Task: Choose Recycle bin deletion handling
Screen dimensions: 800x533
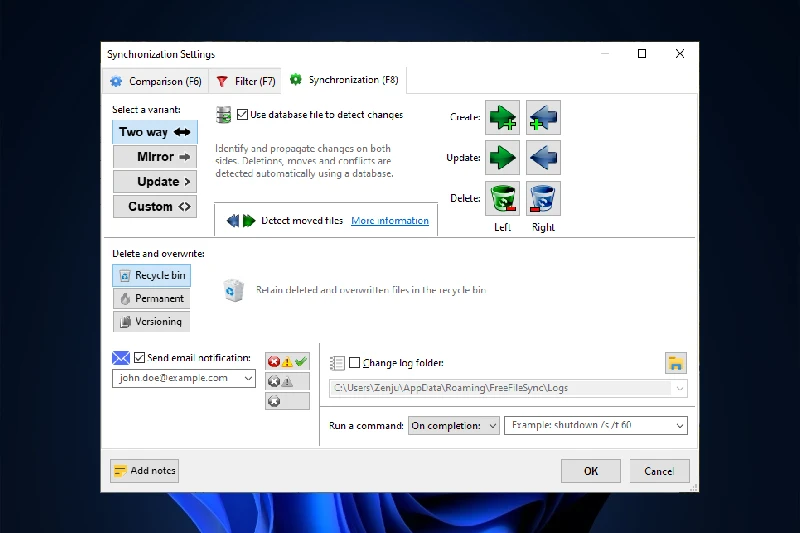Action: pyautogui.click(x=152, y=275)
